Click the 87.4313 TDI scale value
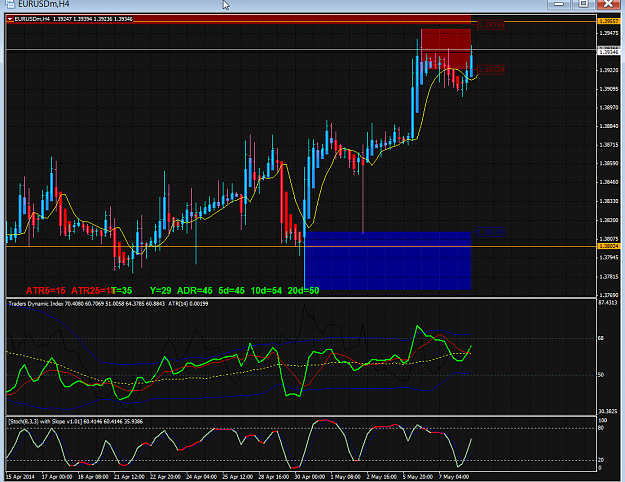 pyautogui.click(x=608, y=303)
